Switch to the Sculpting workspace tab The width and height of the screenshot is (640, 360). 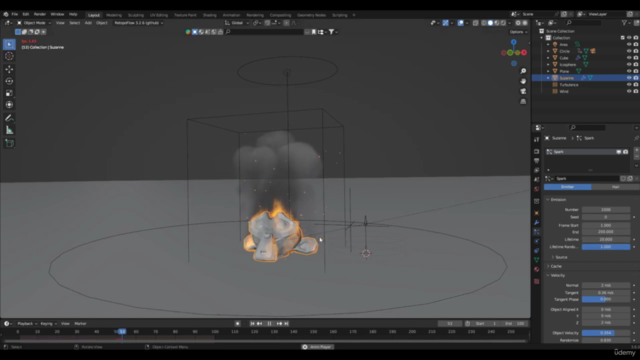(136, 15)
